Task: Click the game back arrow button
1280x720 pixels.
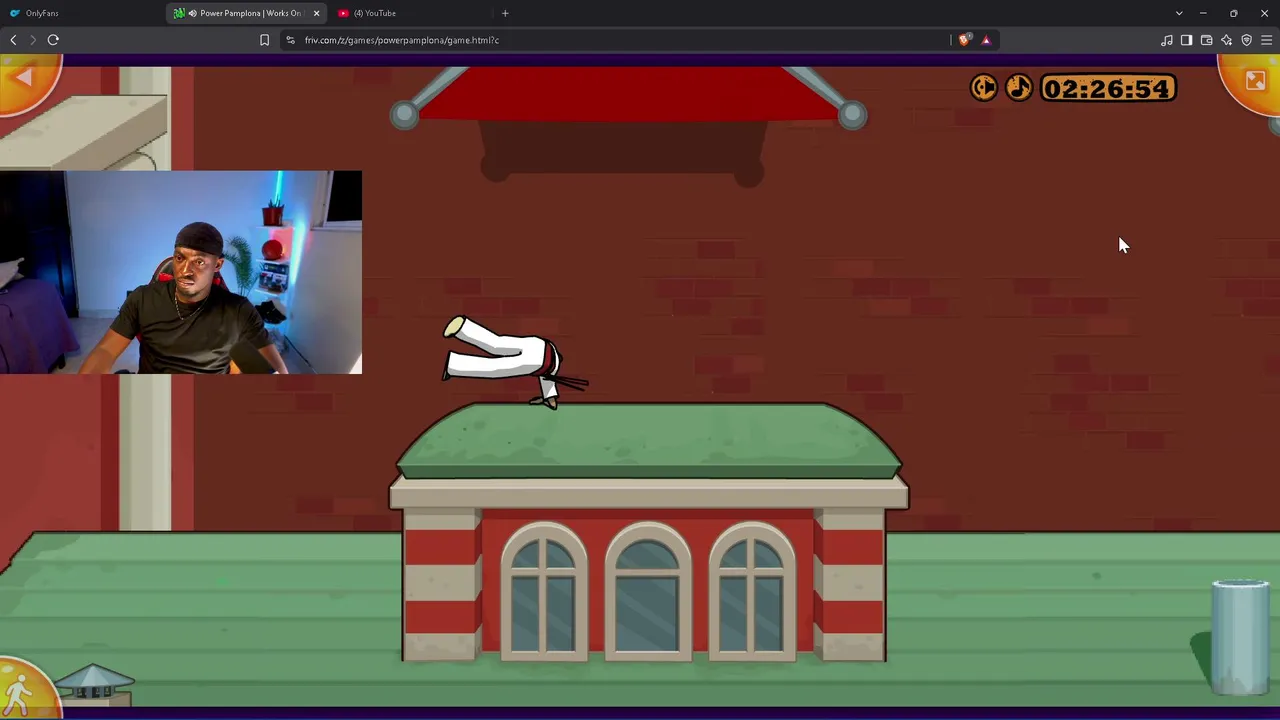Action: (x=25, y=82)
